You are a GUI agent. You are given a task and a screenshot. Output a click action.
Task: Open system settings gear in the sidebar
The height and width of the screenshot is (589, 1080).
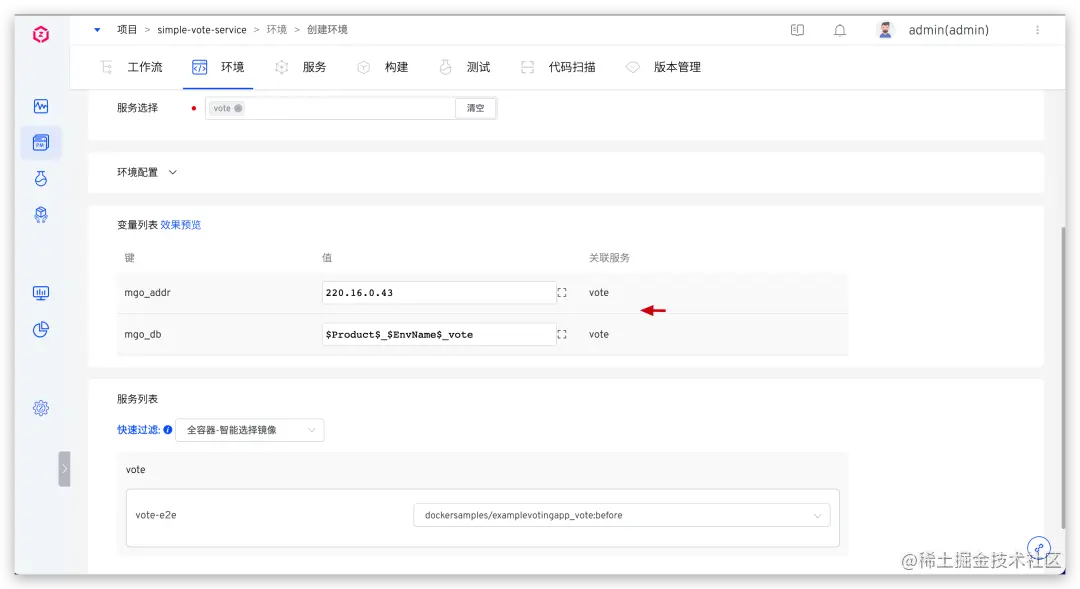40,408
